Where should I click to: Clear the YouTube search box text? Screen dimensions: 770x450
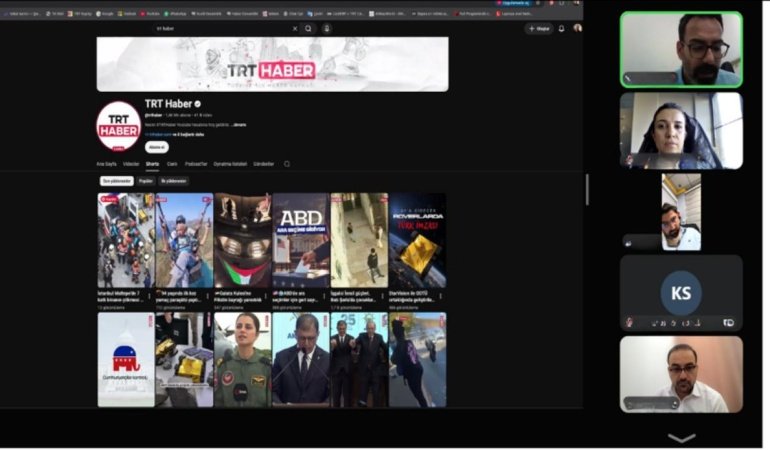(295, 28)
